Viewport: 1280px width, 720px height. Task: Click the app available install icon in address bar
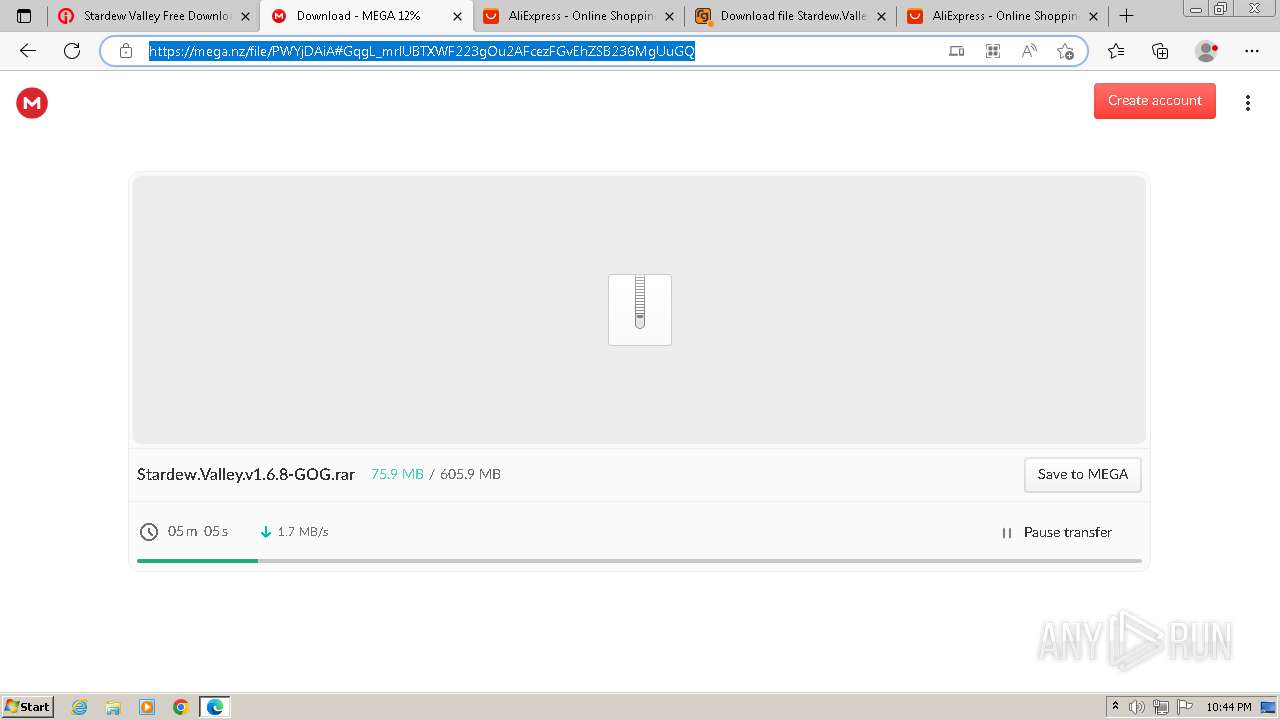(957, 51)
